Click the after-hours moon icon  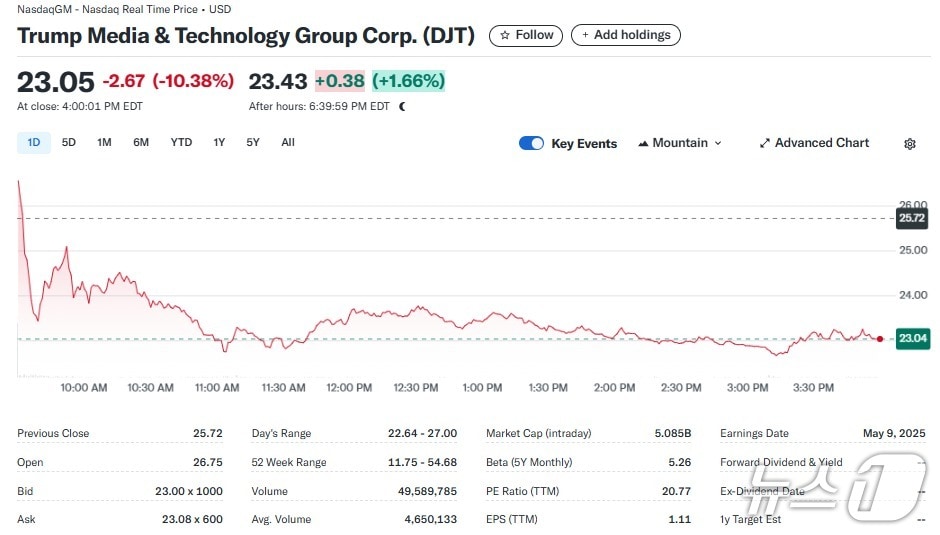point(402,106)
